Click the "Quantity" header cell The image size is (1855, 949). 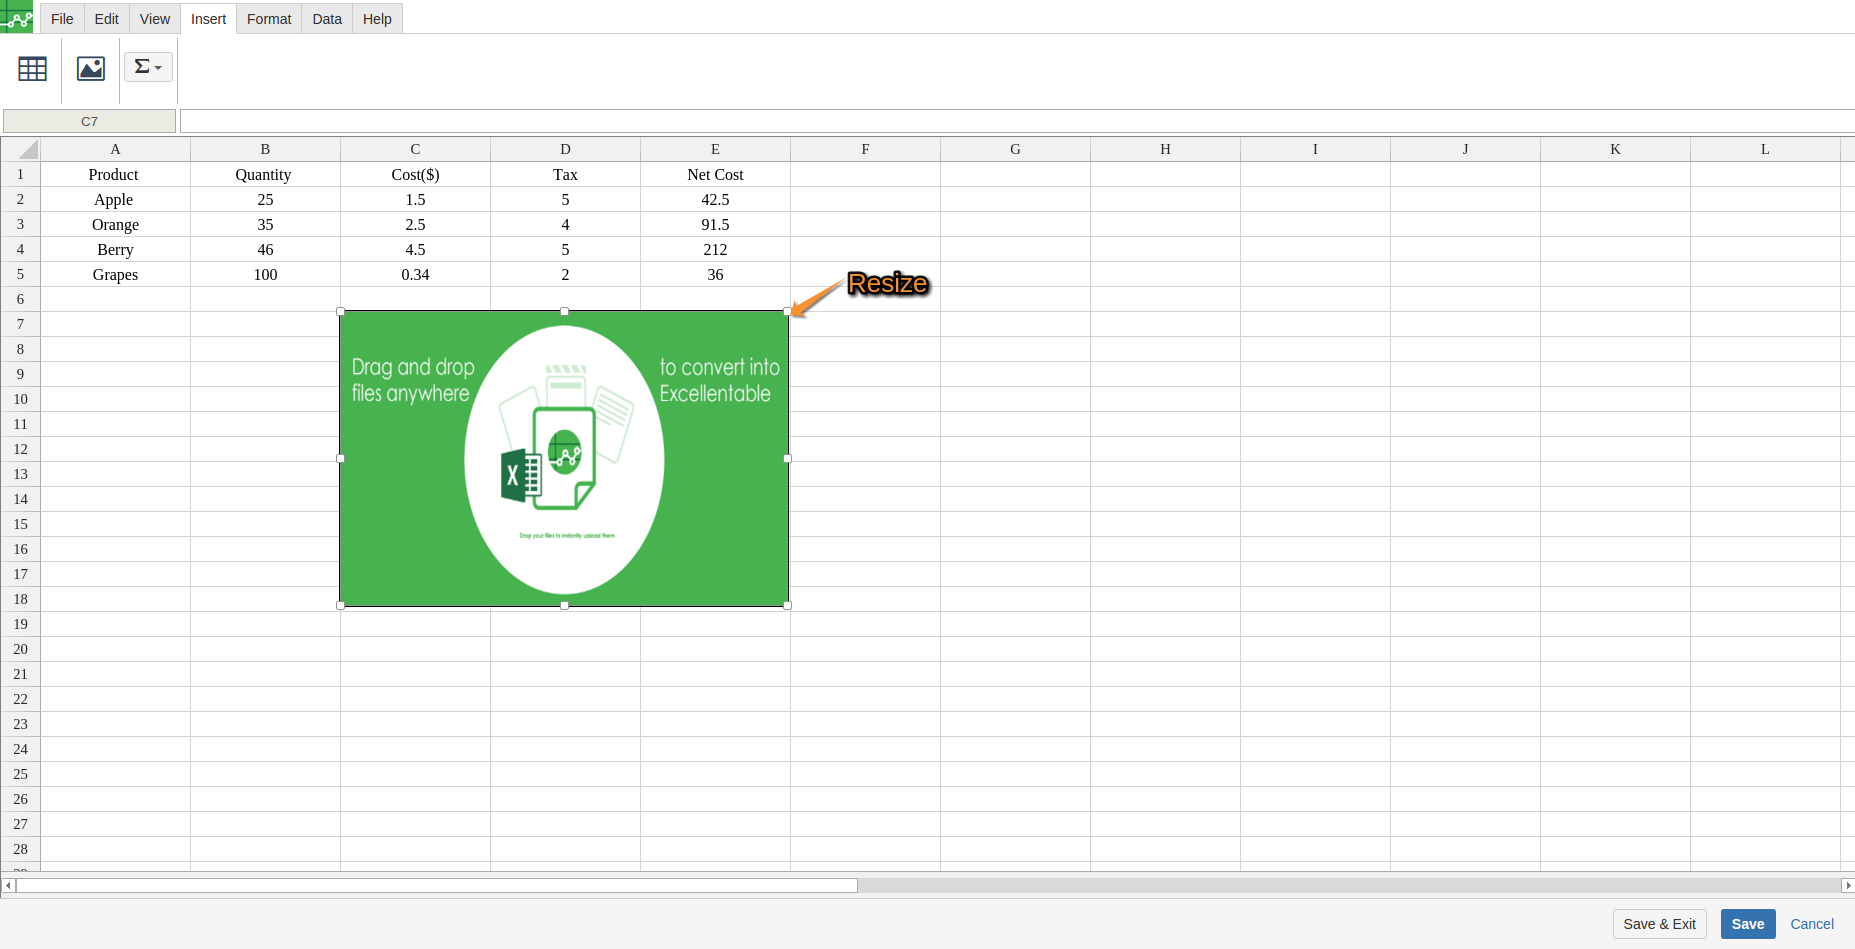(265, 174)
